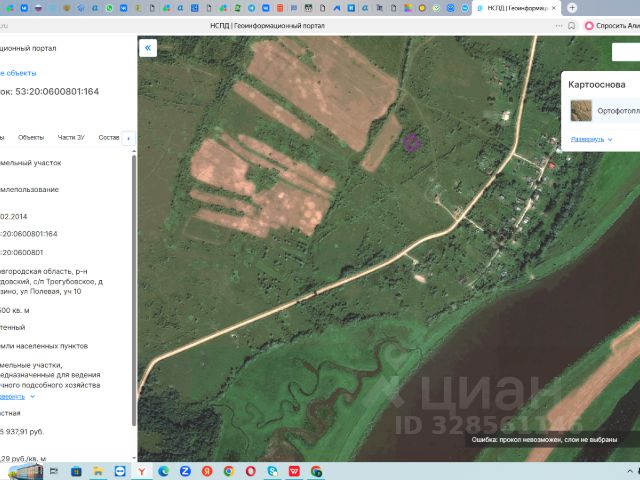Switch to the 'Части ЗУ' tab
The width and height of the screenshot is (640, 480).
[x=72, y=137]
